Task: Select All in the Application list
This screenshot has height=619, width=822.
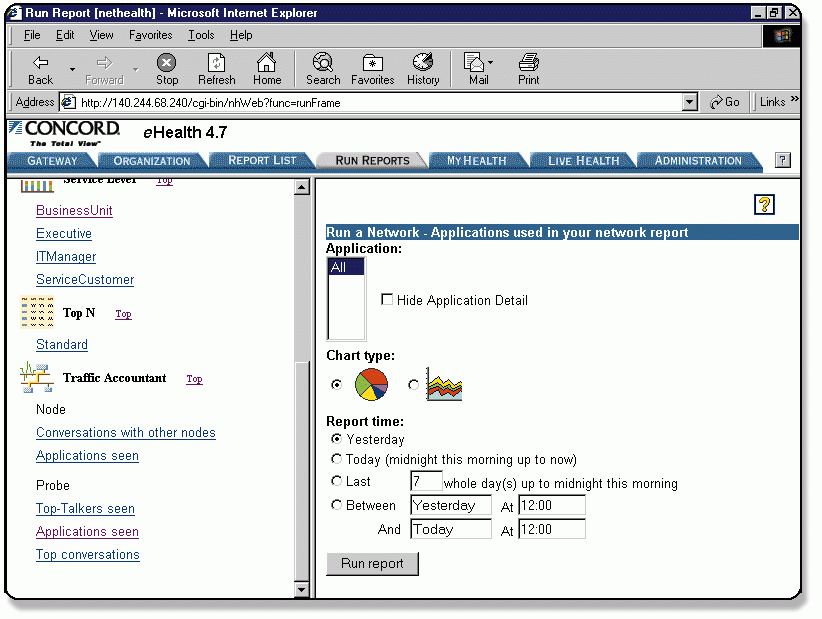Action: [345, 267]
